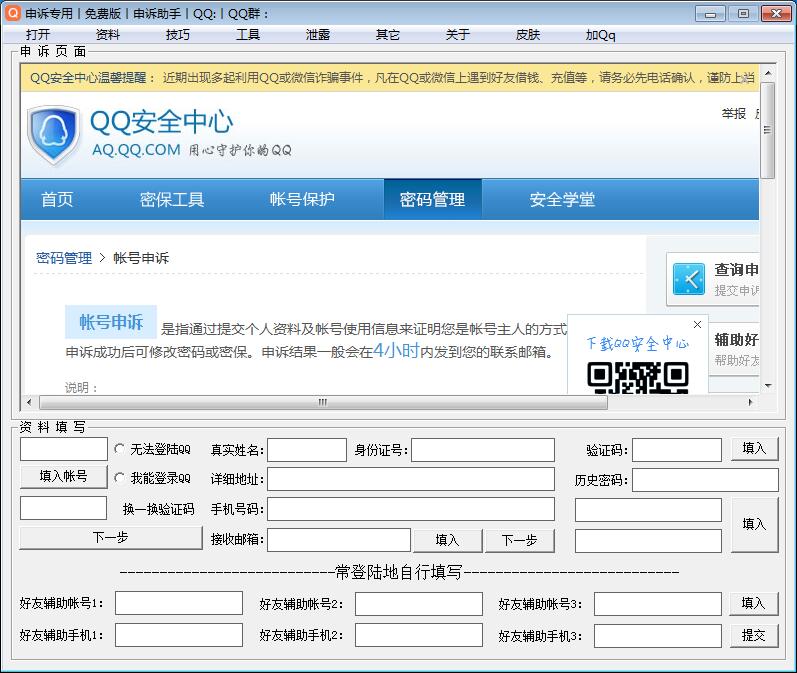Focus the captcha input above the wide 下一步
This screenshot has height=673, width=797.
click(x=64, y=508)
